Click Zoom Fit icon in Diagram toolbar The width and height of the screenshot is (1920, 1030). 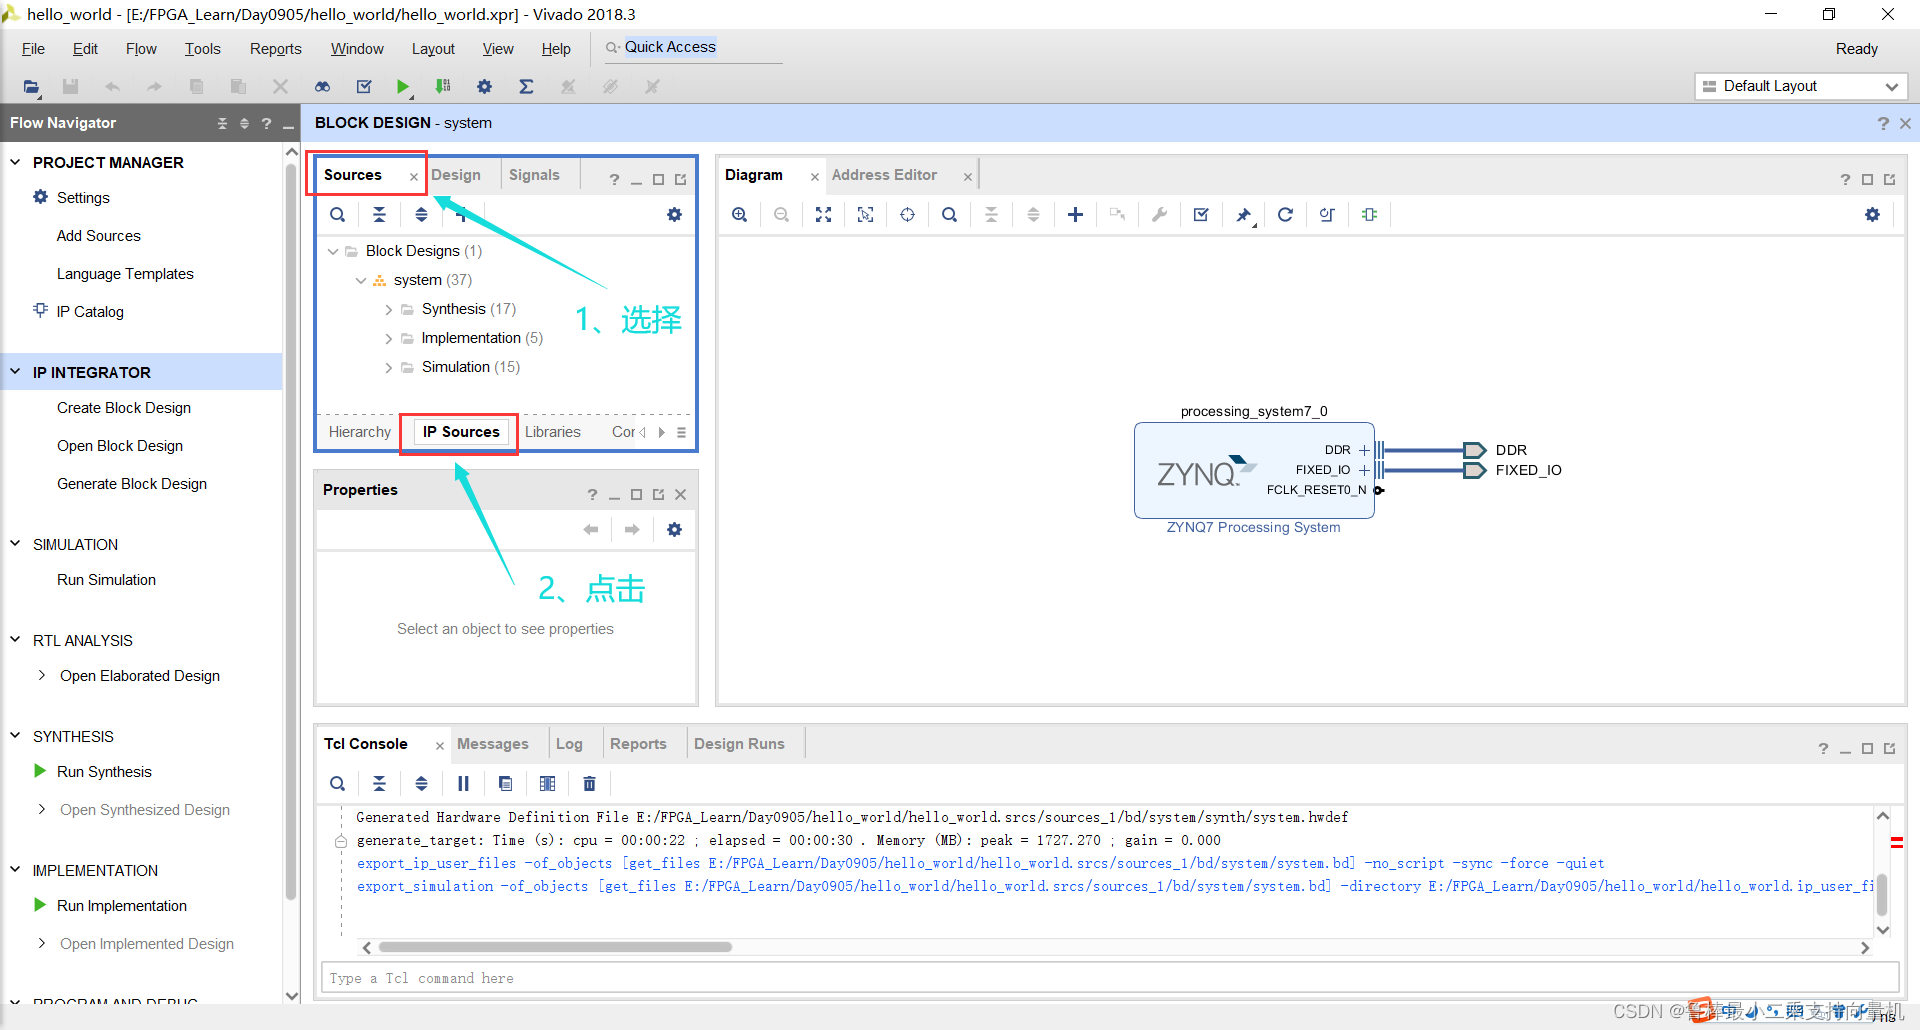pos(823,215)
